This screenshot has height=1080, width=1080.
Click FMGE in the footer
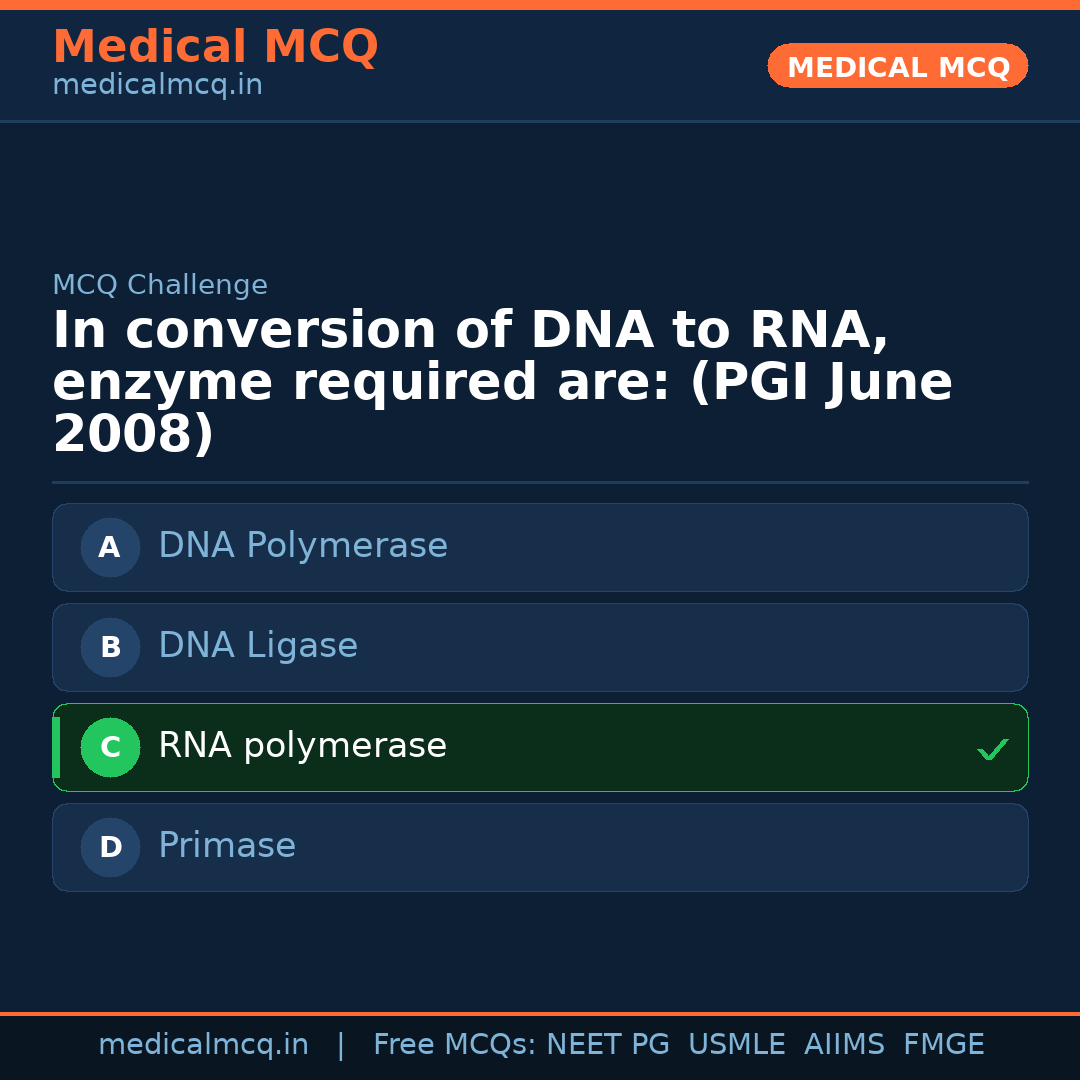(x=944, y=1045)
